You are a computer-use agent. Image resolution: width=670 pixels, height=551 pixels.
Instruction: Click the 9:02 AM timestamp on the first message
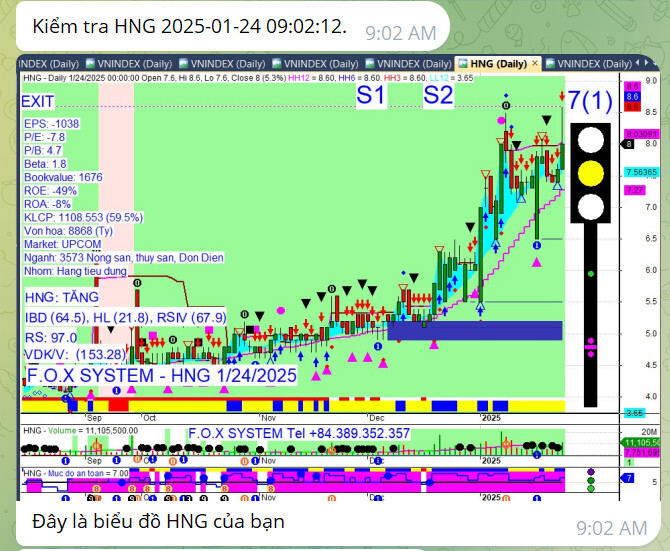pos(401,33)
